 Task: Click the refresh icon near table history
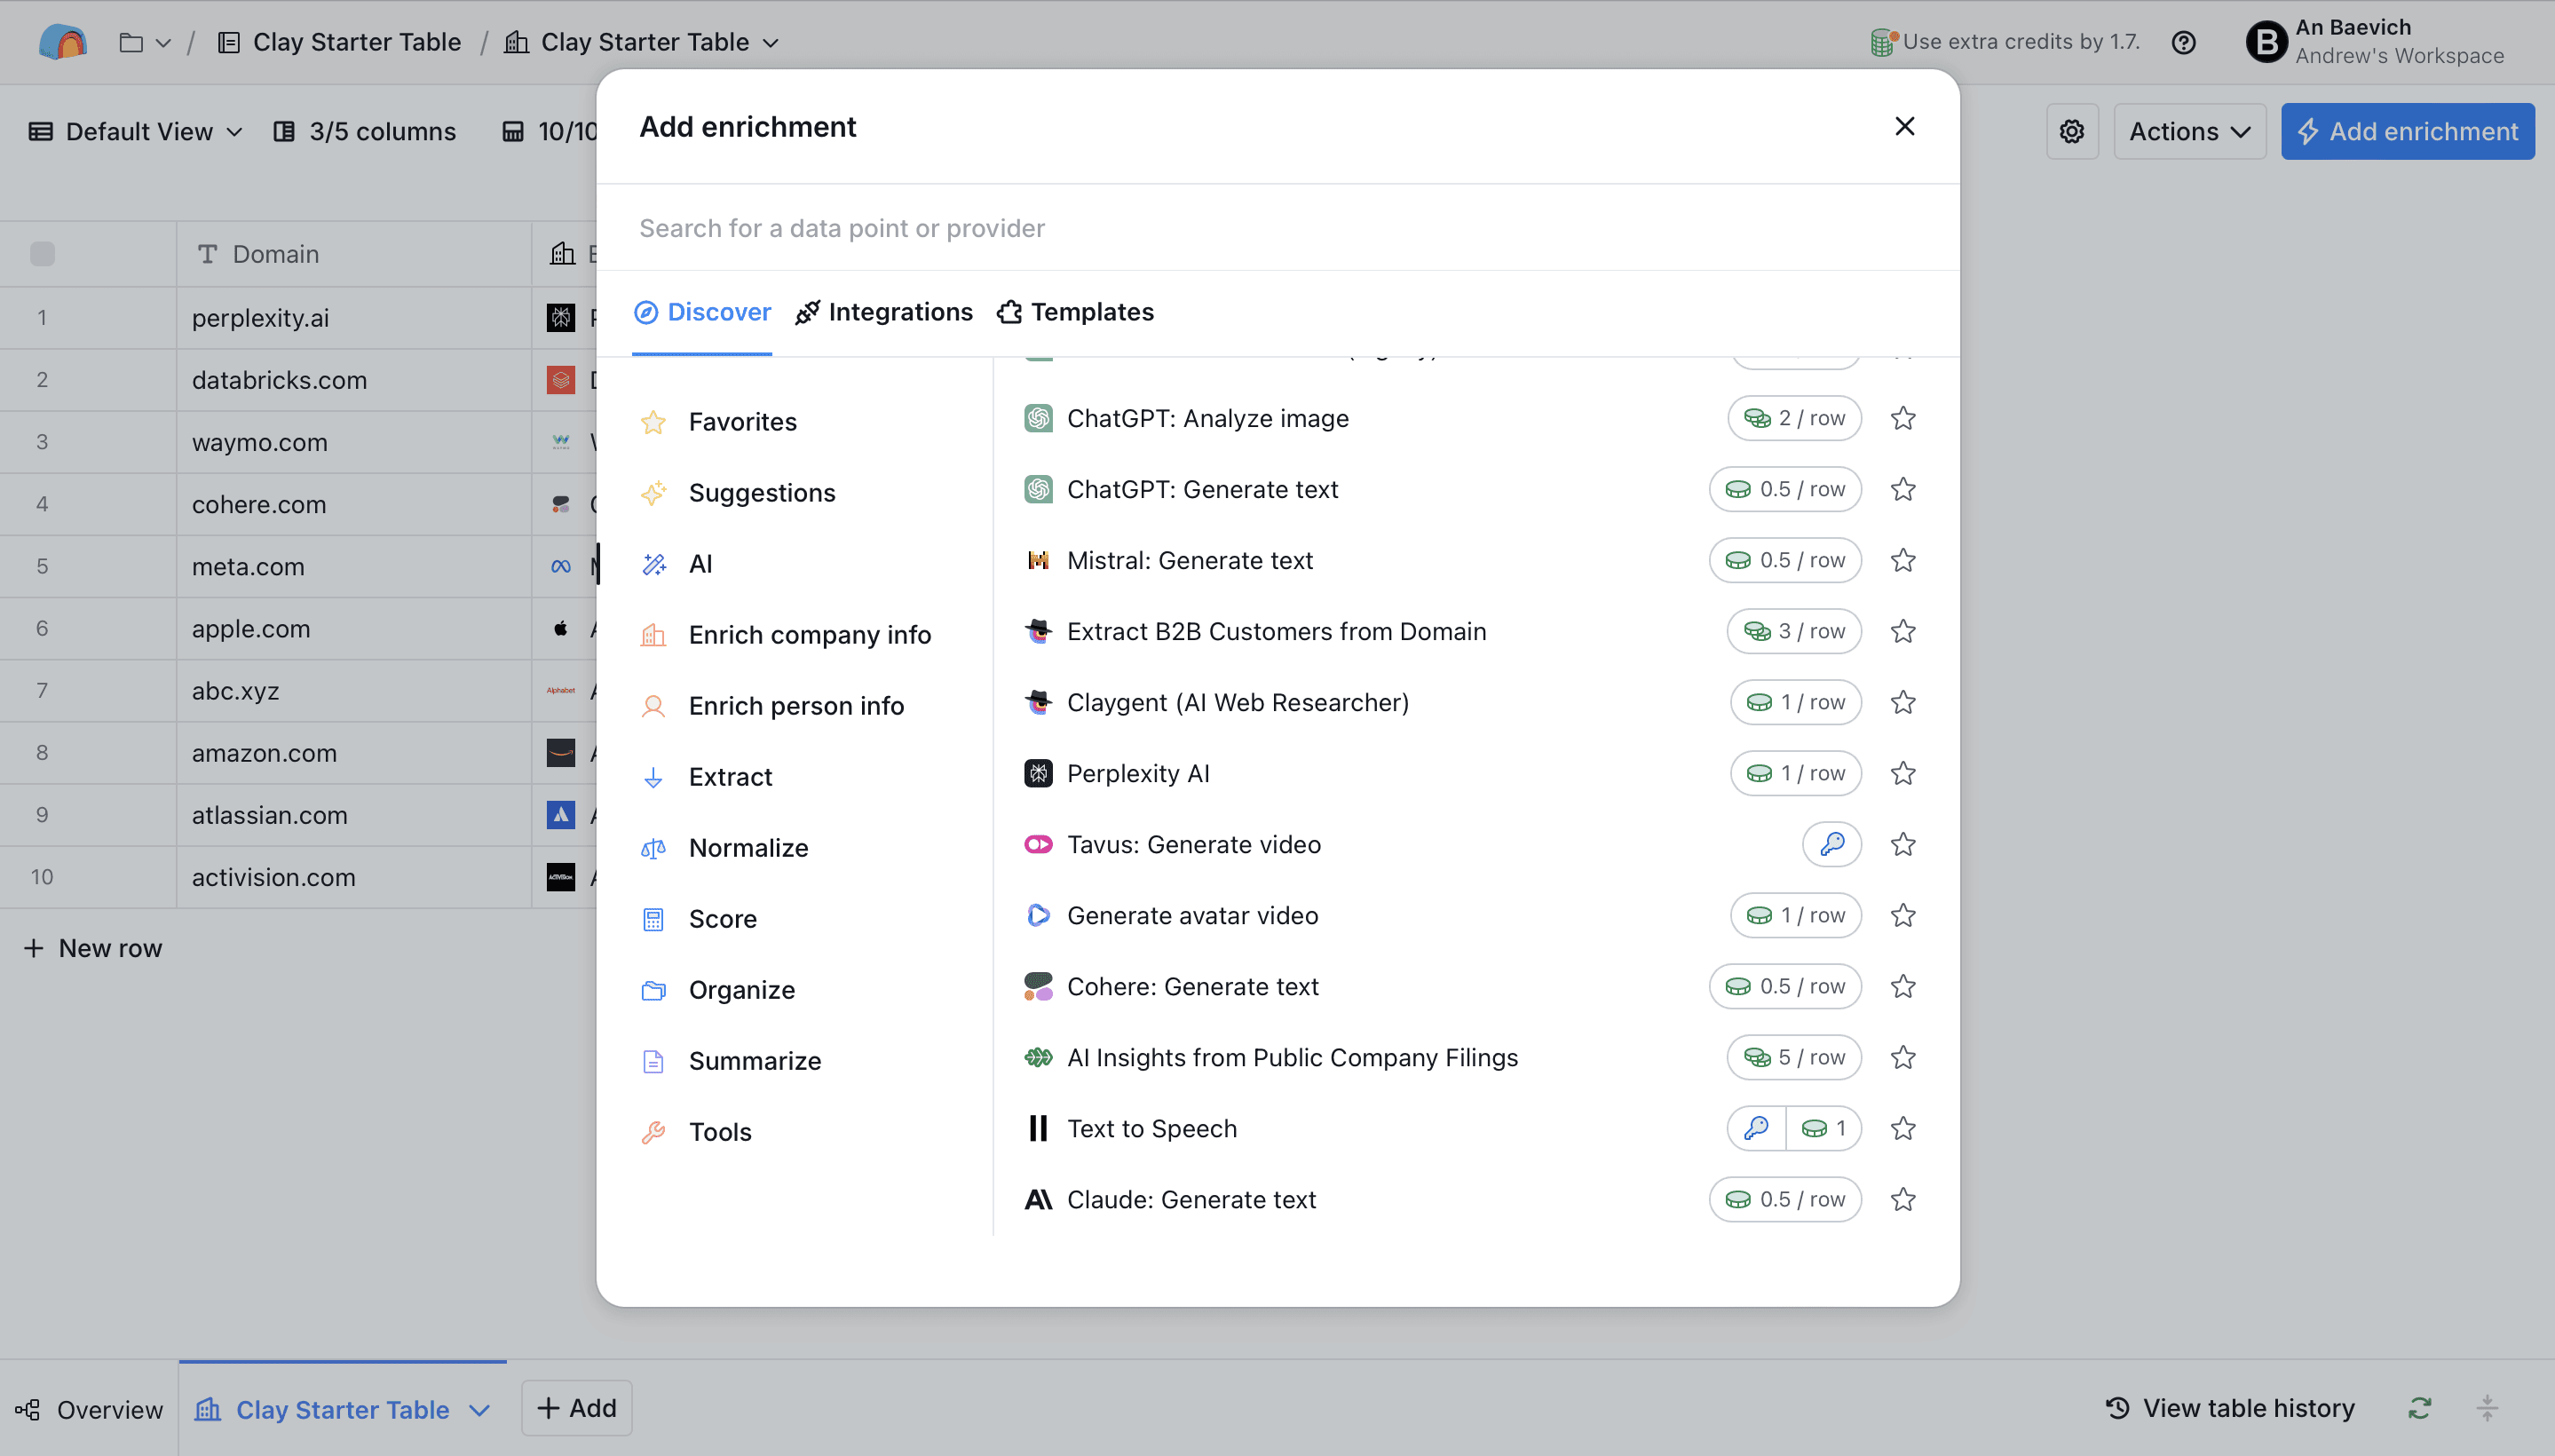click(x=2419, y=1408)
